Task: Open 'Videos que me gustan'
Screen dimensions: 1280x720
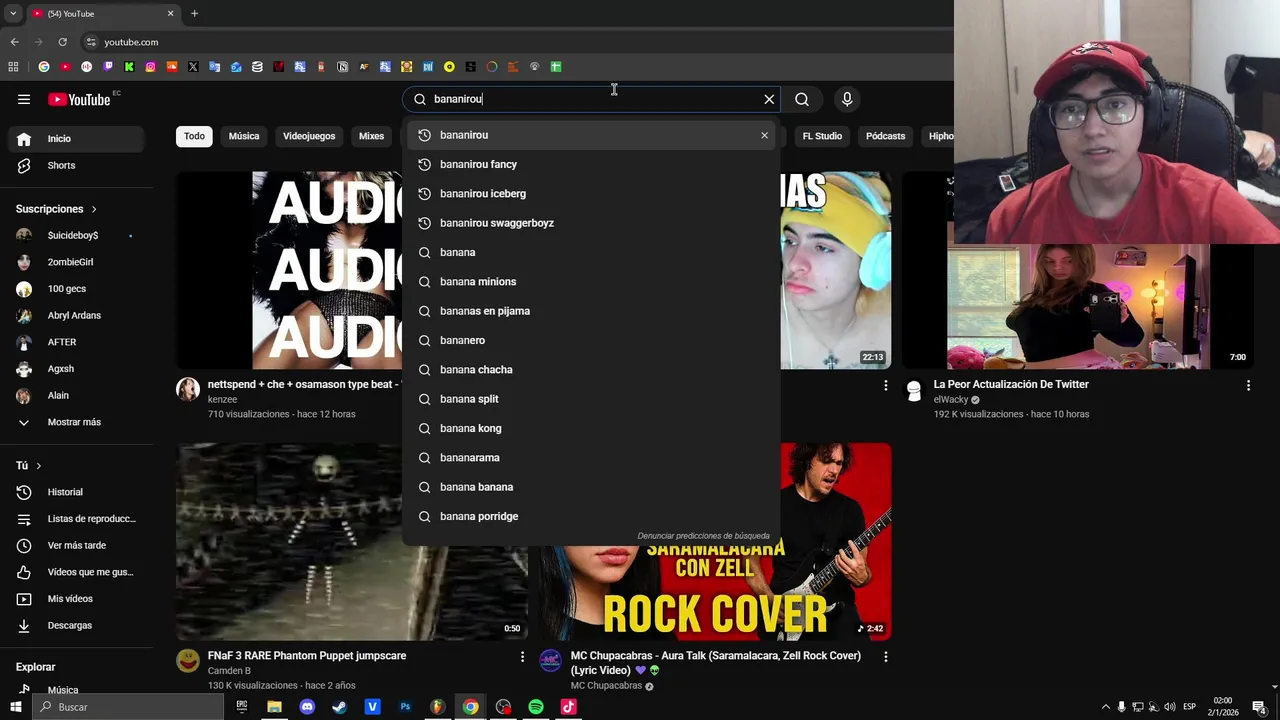Action: [76, 572]
